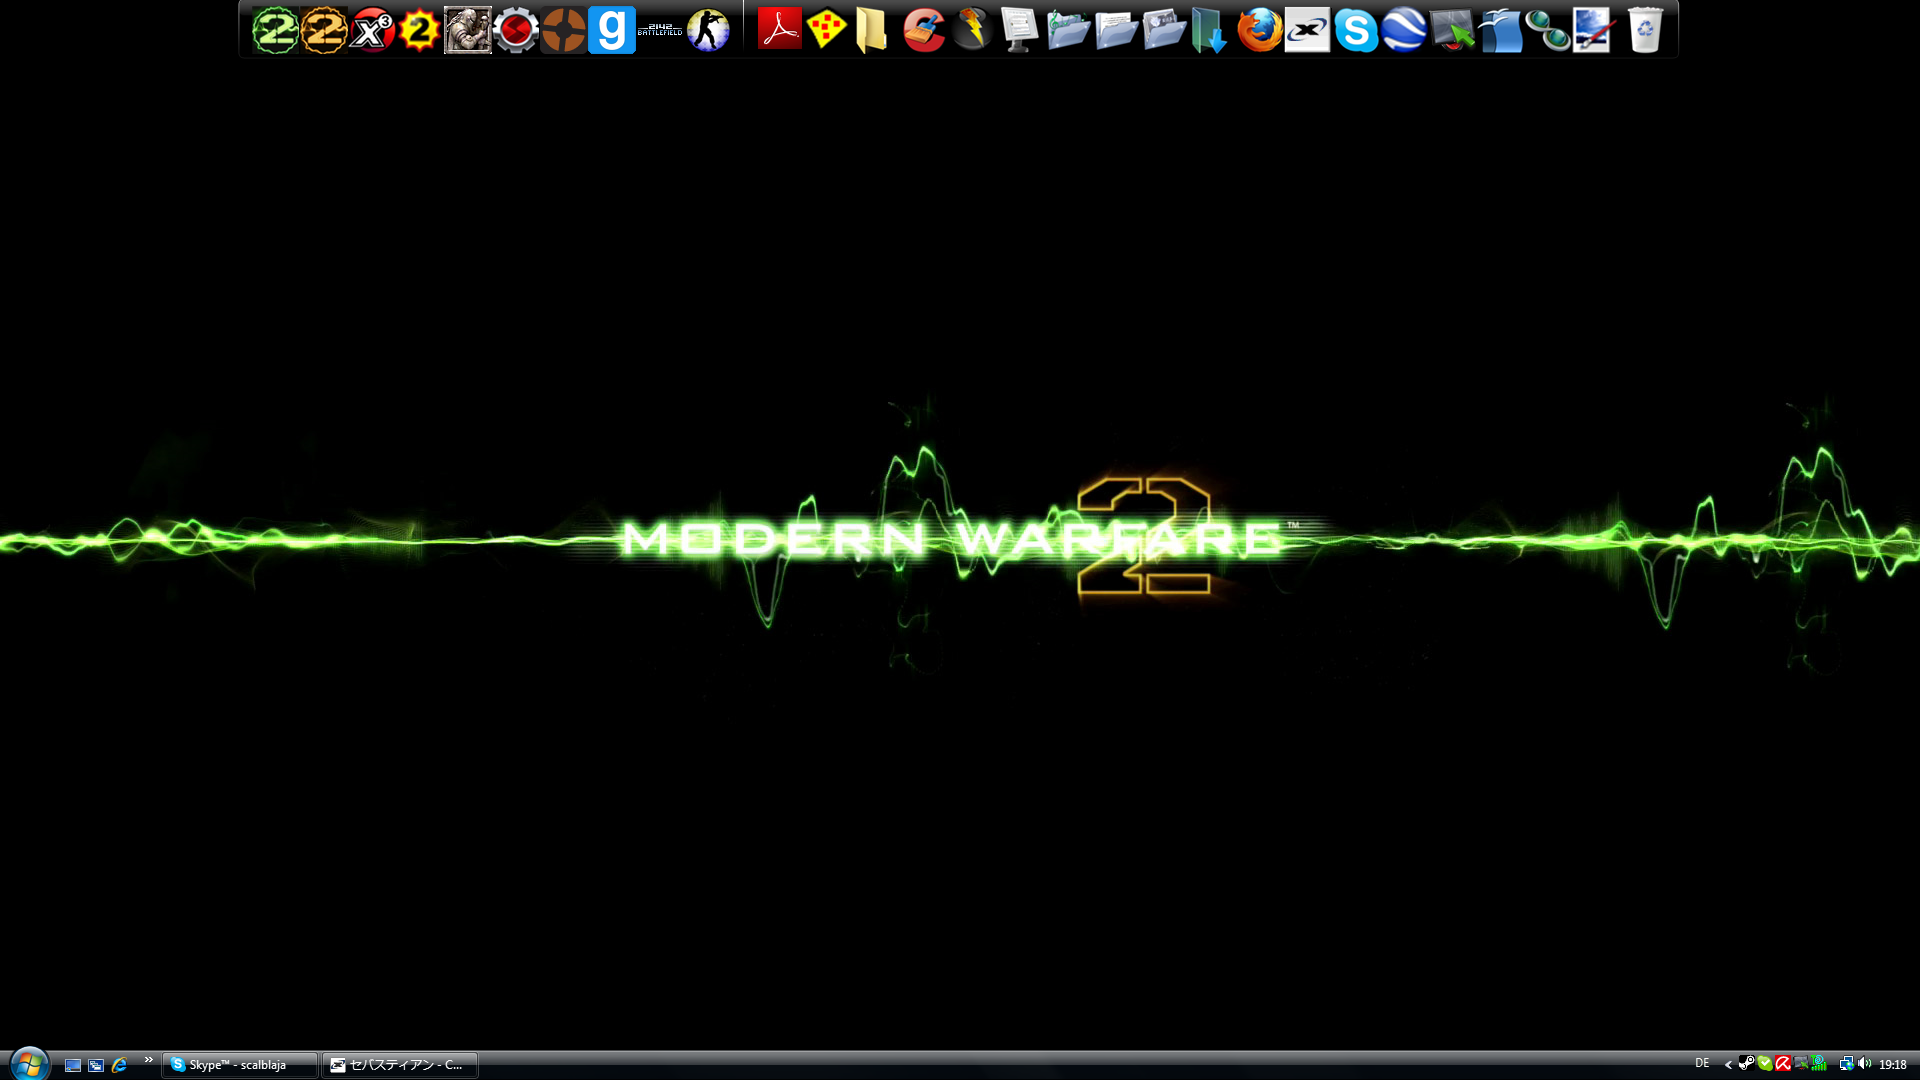The image size is (1920, 1080).
Task: Launch Team Fortress 2 from the dock
Action: 563,30
